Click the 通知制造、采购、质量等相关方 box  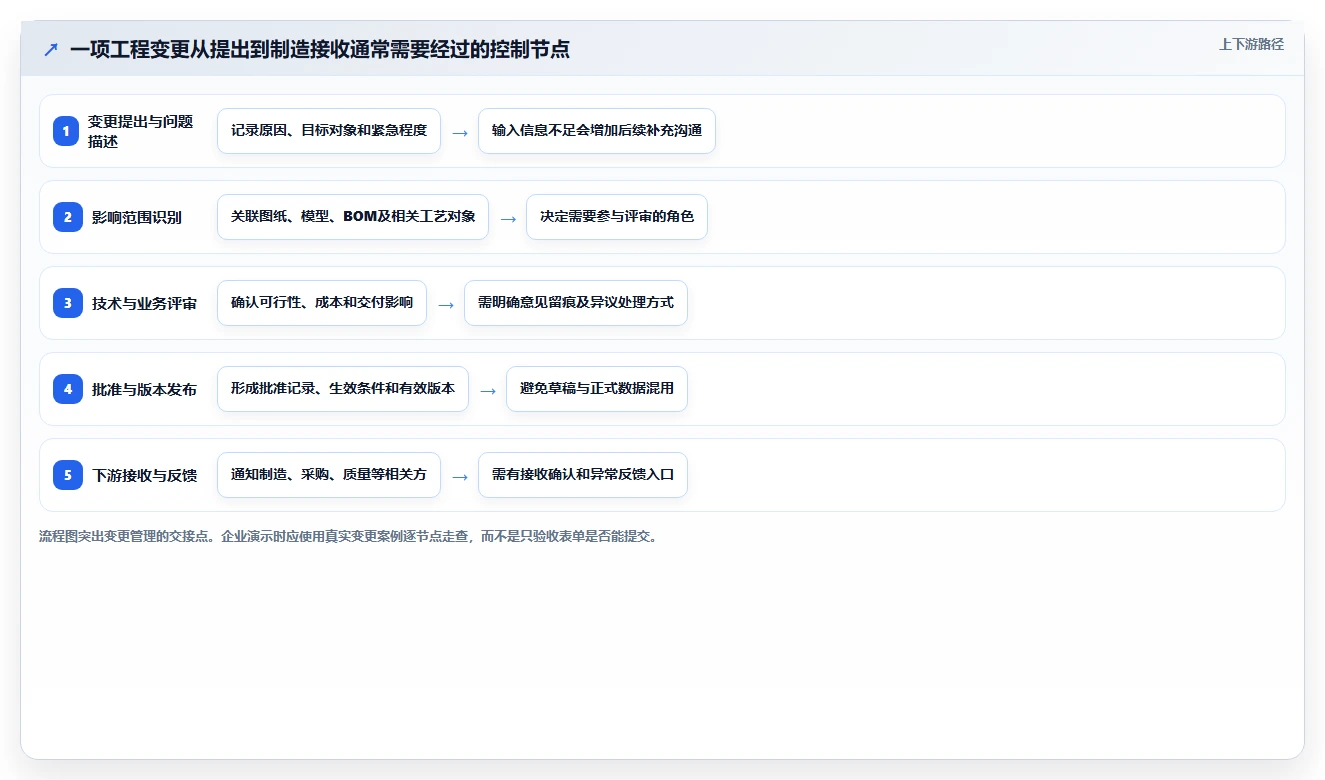pyautogui.click(x=329, y=475)
